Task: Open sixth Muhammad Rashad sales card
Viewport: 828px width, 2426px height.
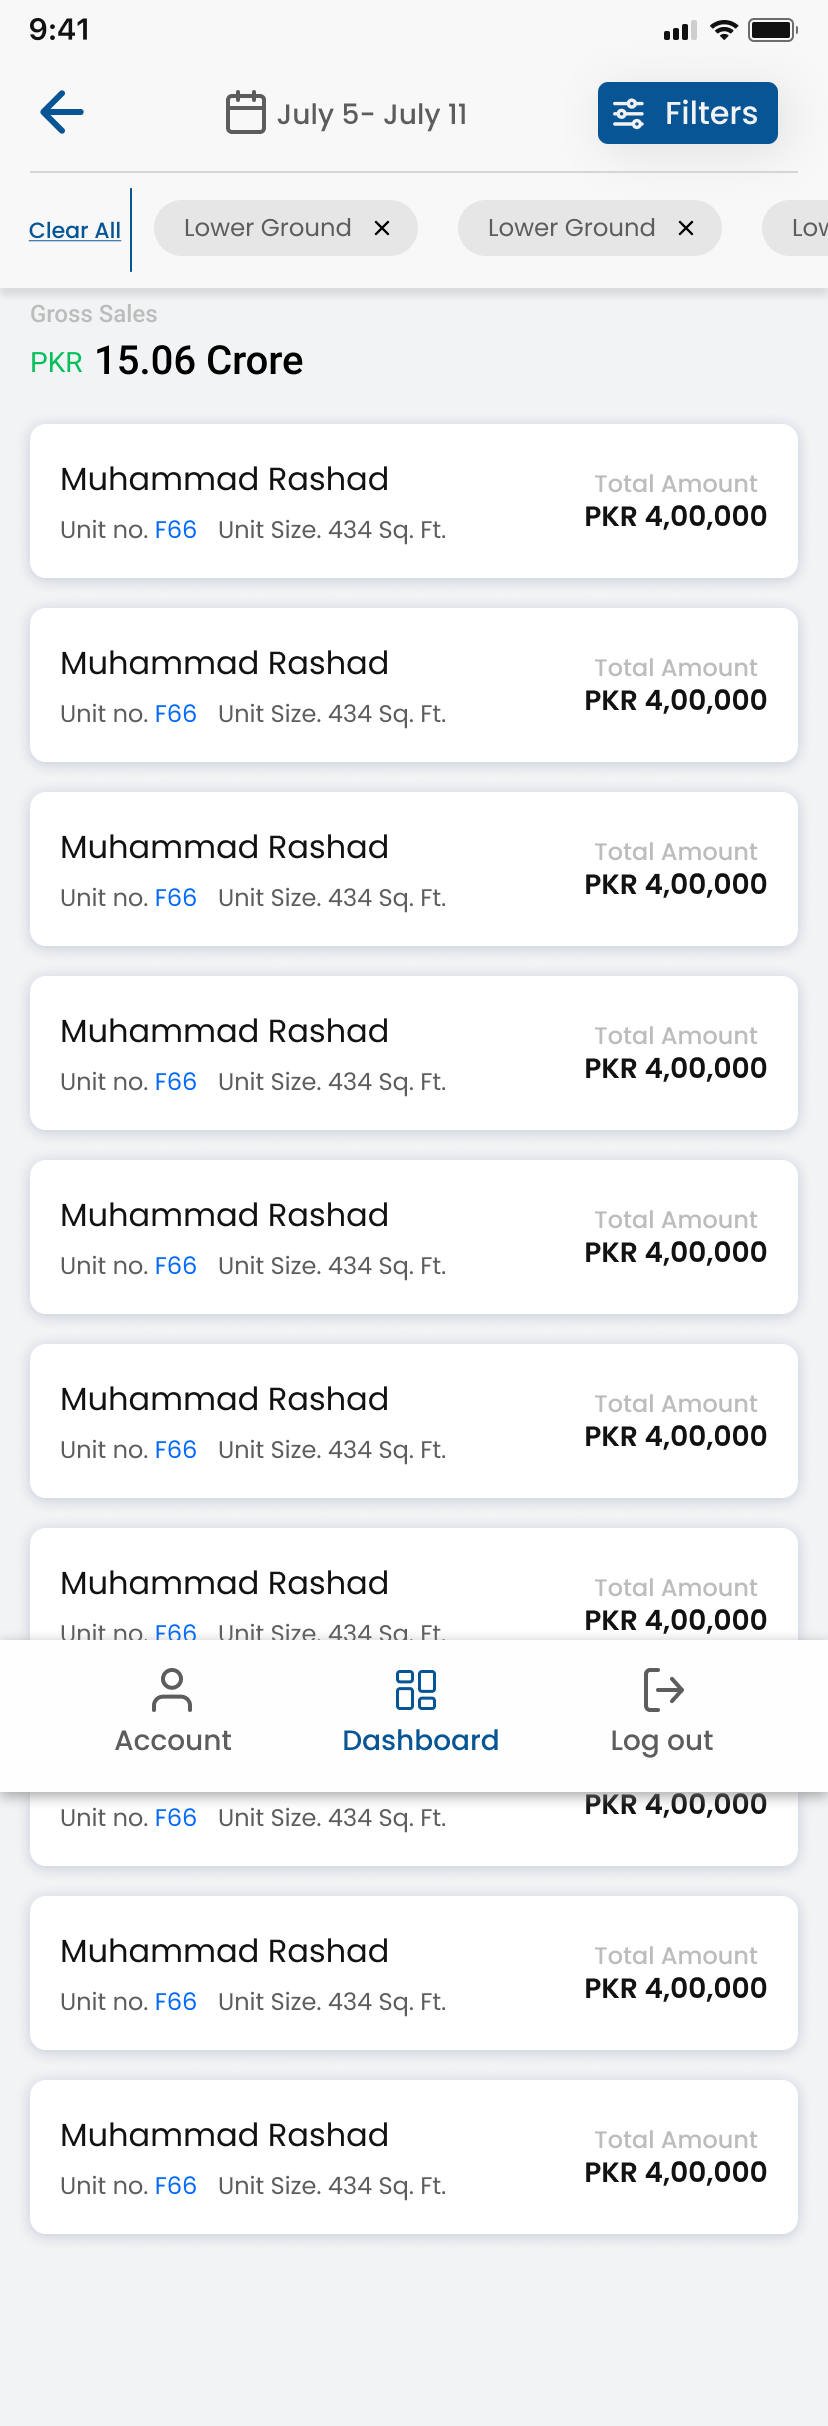Action: (x=414, y=1421)
